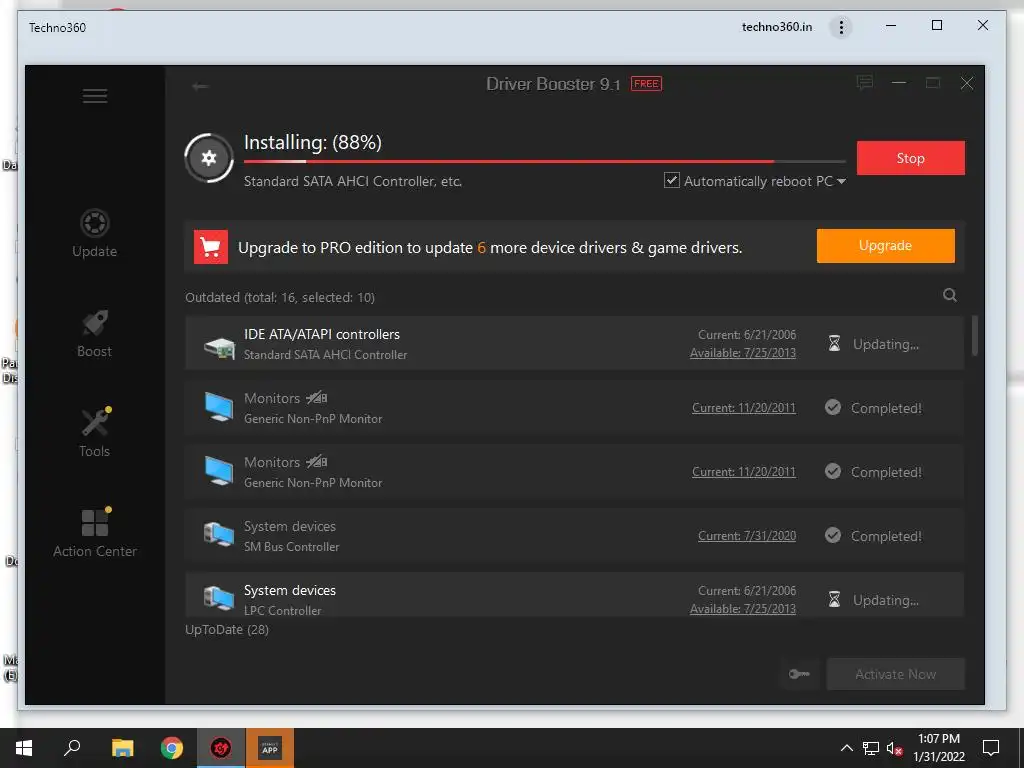The height and width of the screenshot is (768, 1024).
Task: Open the Action Center section
Action: pos(95,533)
